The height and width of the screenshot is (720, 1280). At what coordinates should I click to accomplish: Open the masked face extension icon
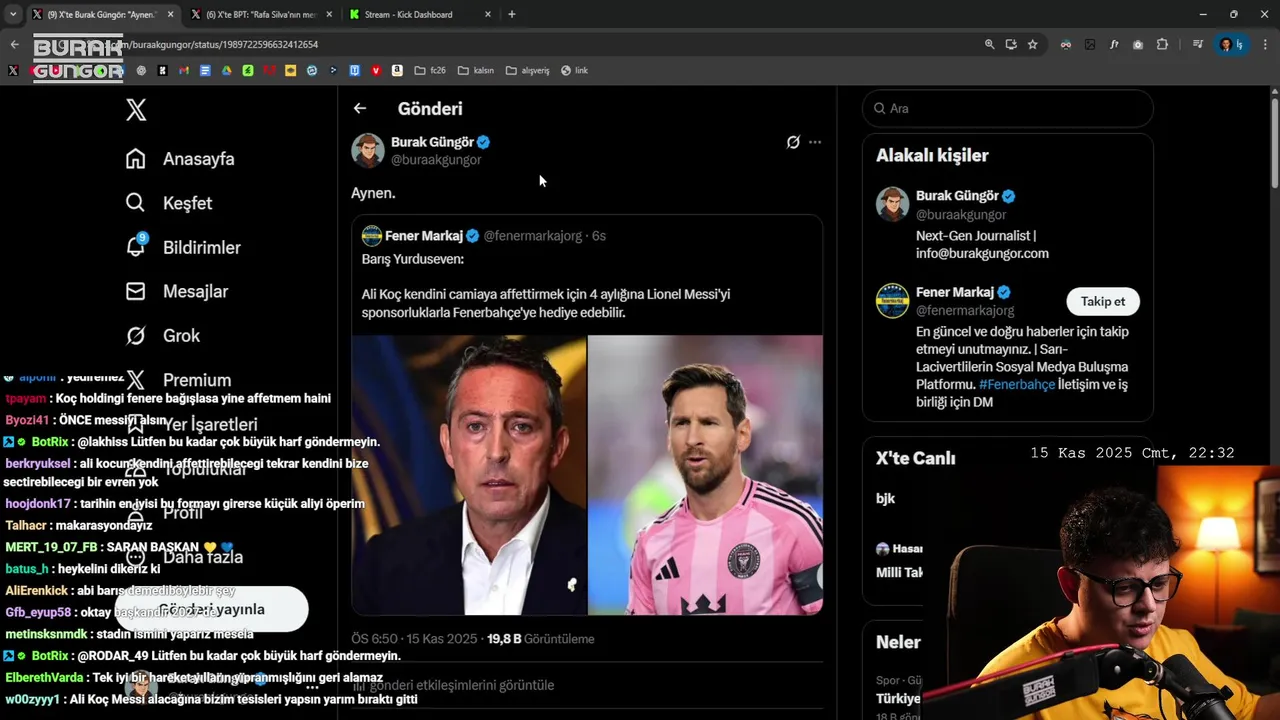(x=1066, y=44)
